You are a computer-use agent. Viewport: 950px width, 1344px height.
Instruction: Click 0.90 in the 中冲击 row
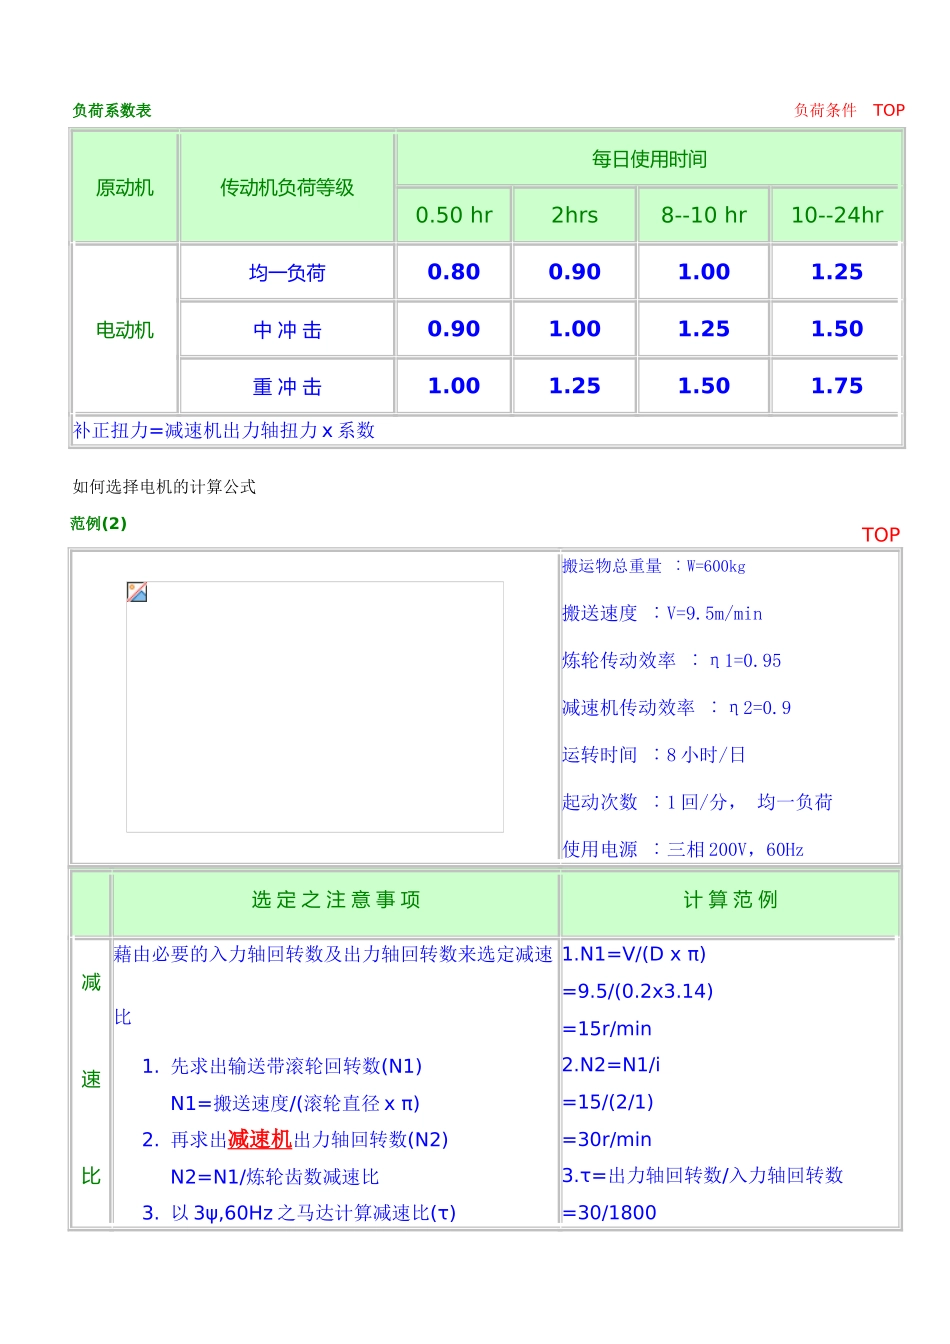(x=454, y=329)
